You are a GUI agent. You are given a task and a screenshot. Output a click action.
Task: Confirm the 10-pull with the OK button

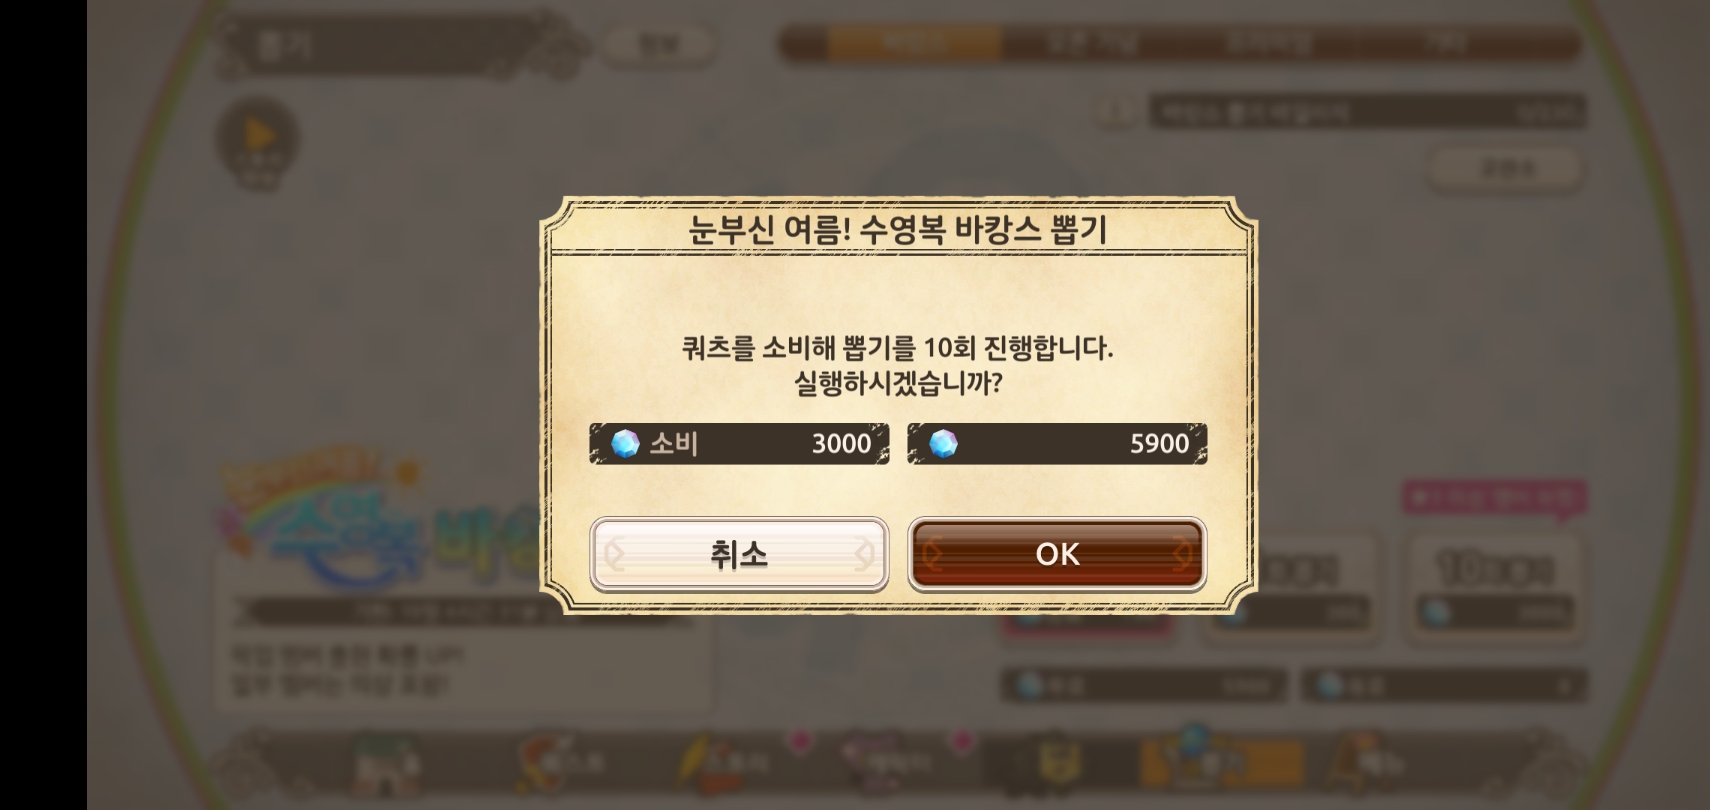coord(1057,554)
